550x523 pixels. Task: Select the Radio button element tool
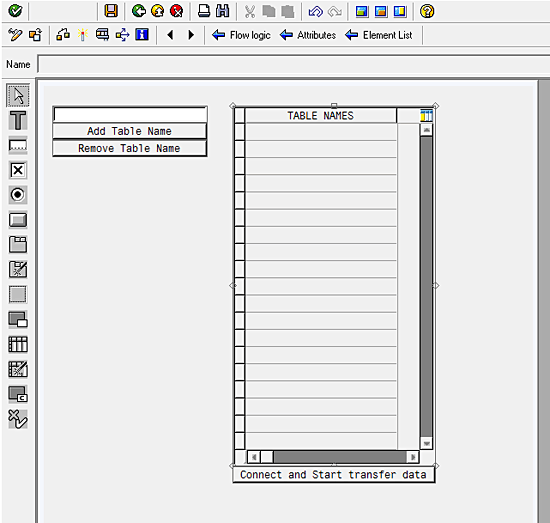tap(18, 195)
